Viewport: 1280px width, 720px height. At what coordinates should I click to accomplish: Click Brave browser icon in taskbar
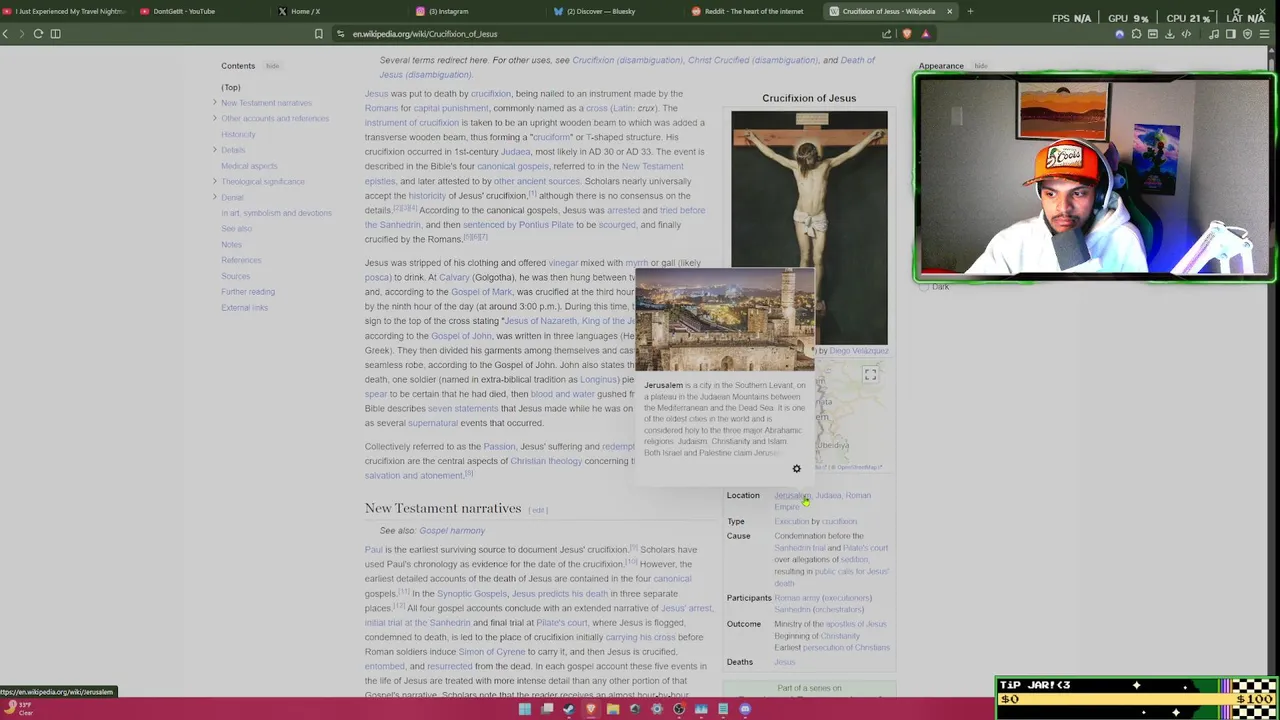(591, 709)
